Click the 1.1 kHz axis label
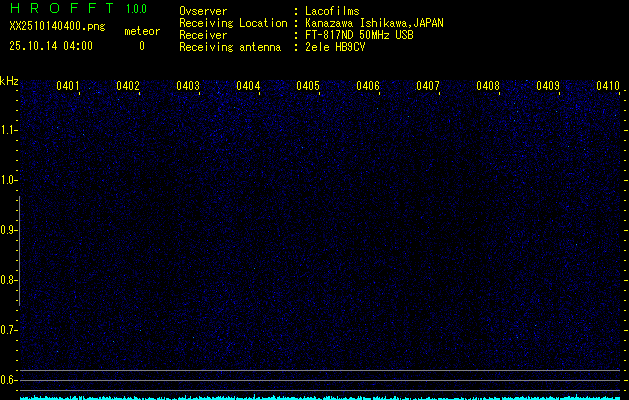 [x=9, y=130]
